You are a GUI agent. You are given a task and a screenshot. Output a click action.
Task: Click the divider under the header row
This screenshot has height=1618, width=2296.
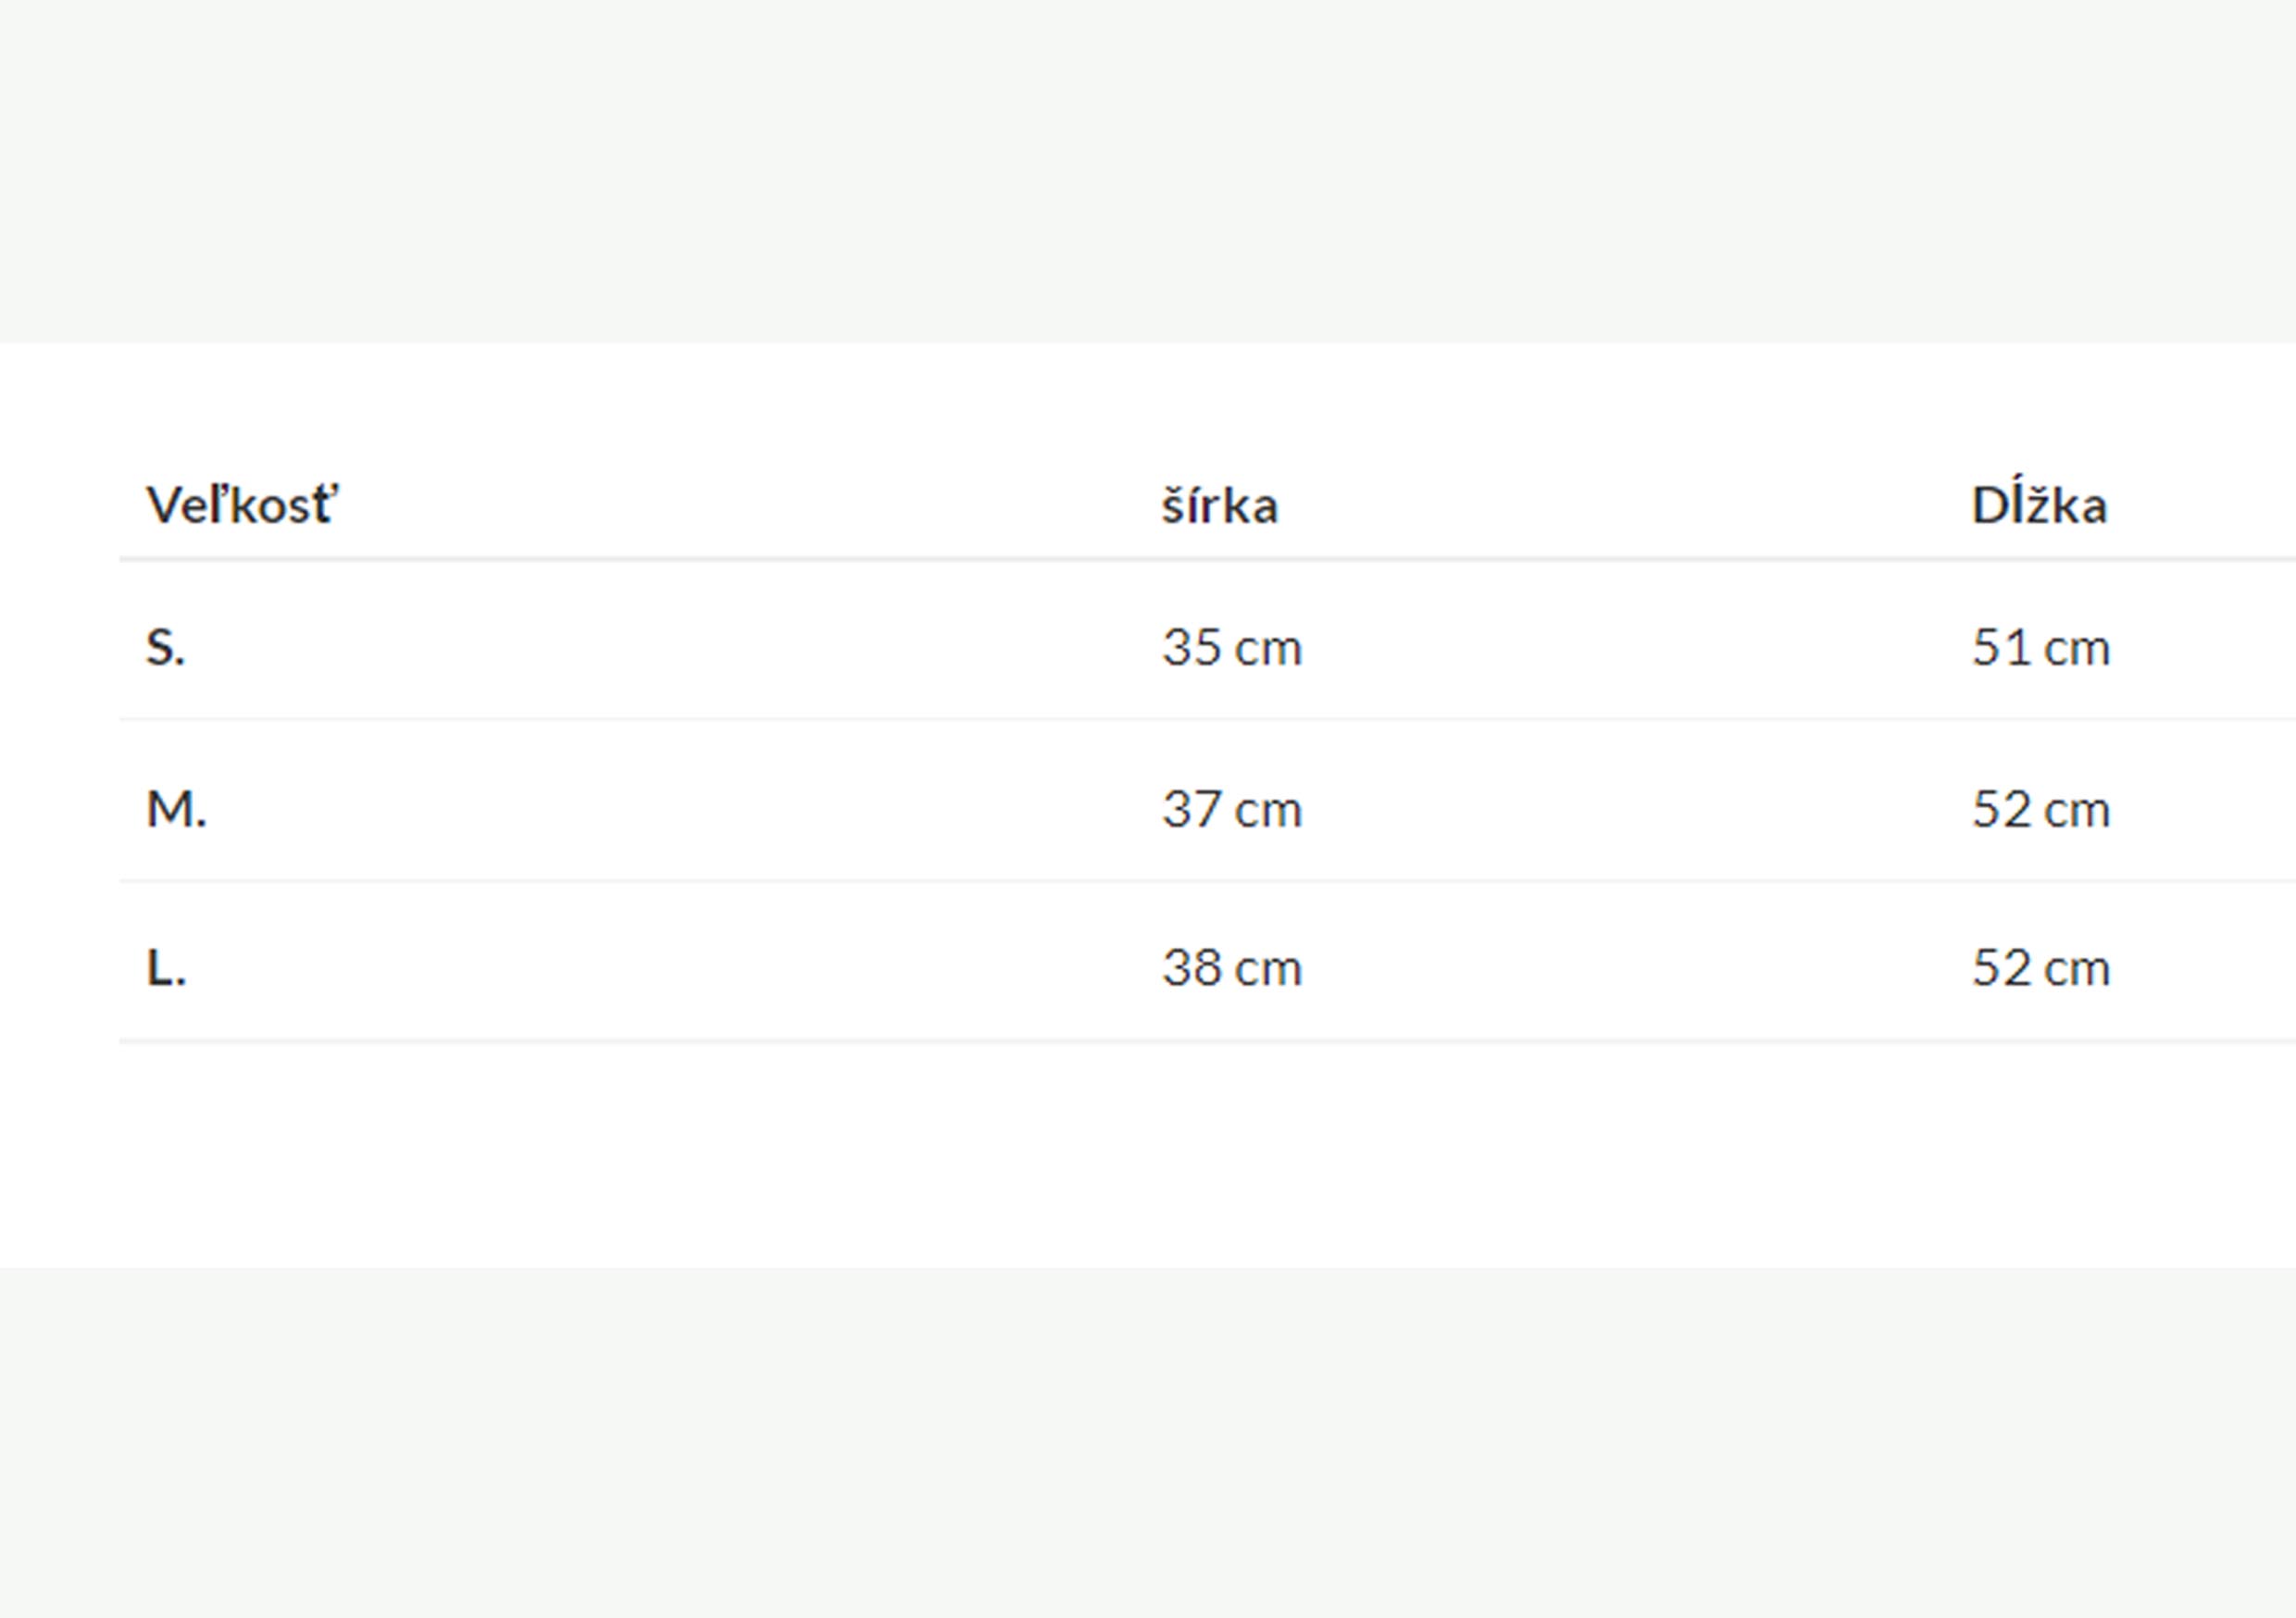tap(1100, 560)
